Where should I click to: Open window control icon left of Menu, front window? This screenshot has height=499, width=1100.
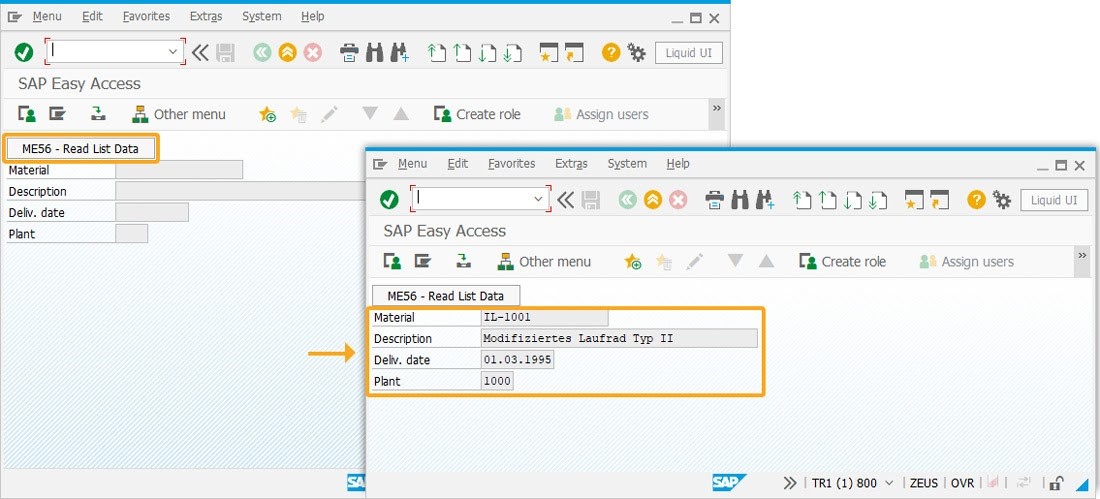(x=380, y=164)
